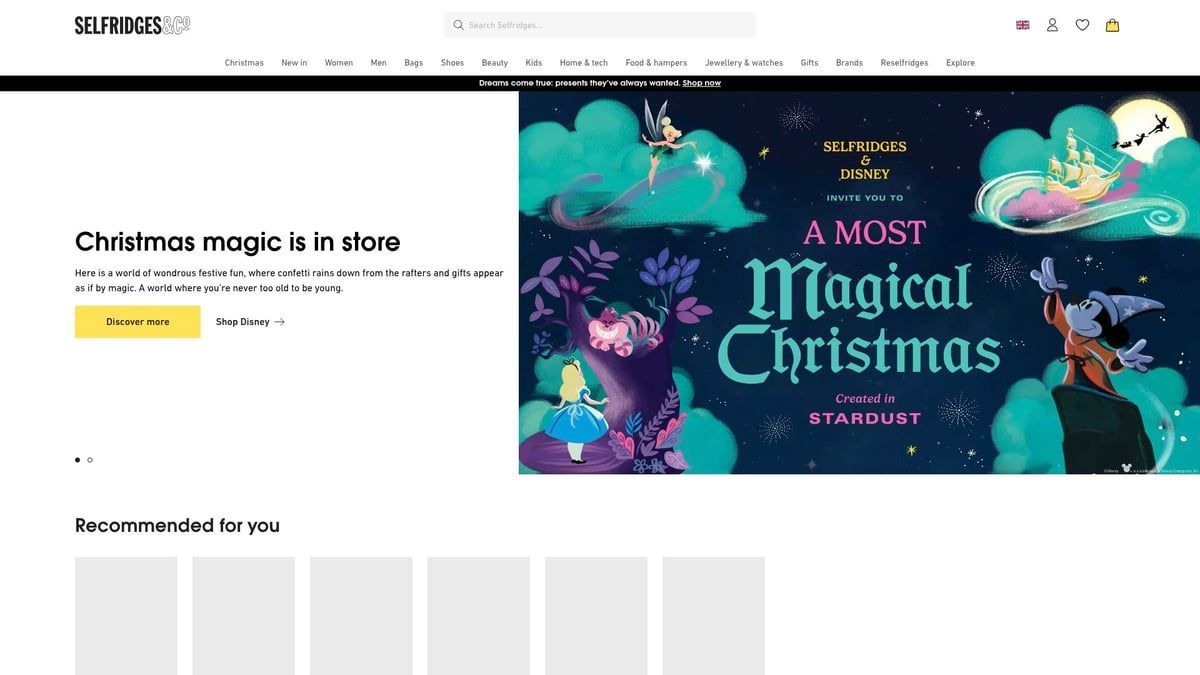This screenshot has height=675, width=1200.
Task: Open the Beauty category menu
Action: (494, 61)
